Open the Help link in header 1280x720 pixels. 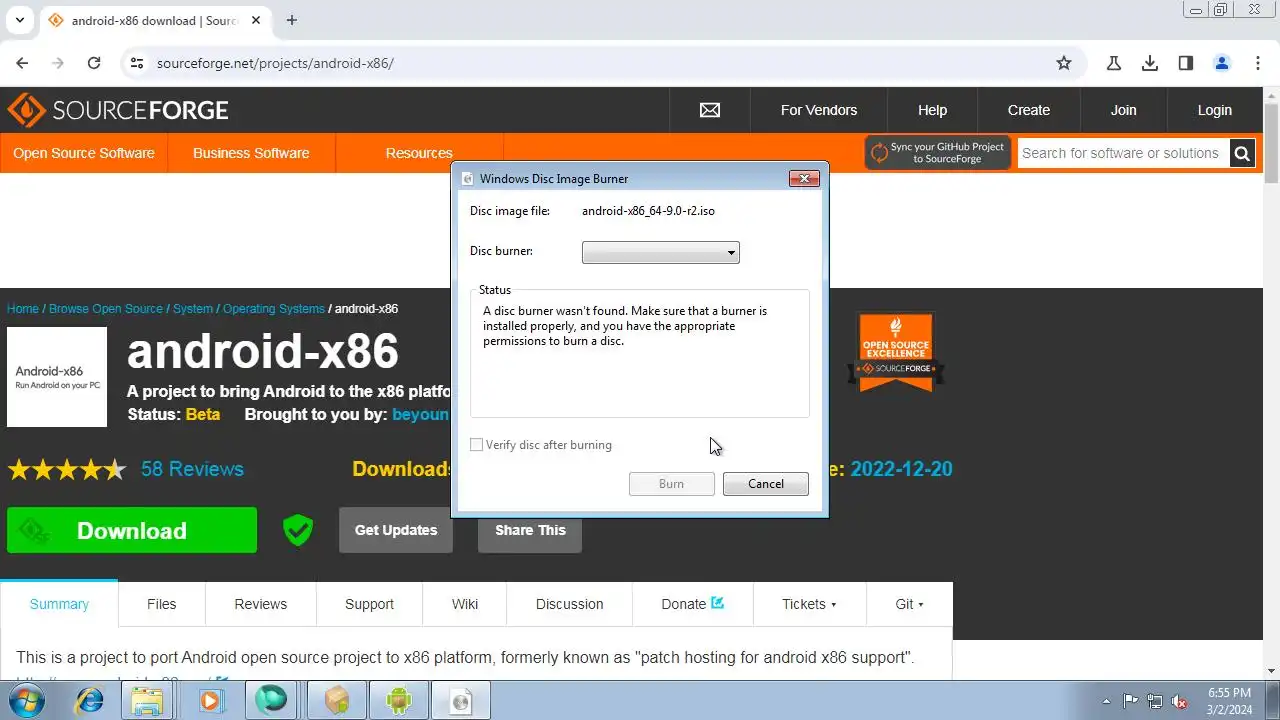[x=932, y=110]
